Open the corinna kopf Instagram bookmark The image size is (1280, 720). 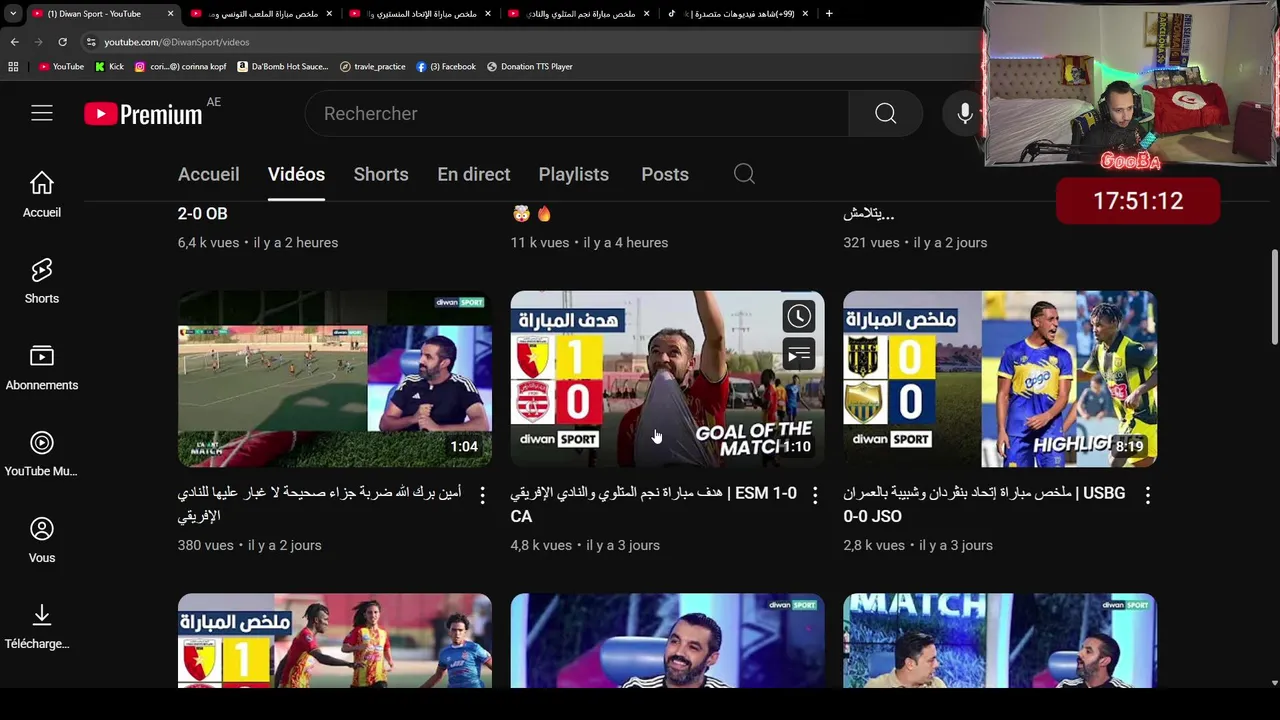181,67
